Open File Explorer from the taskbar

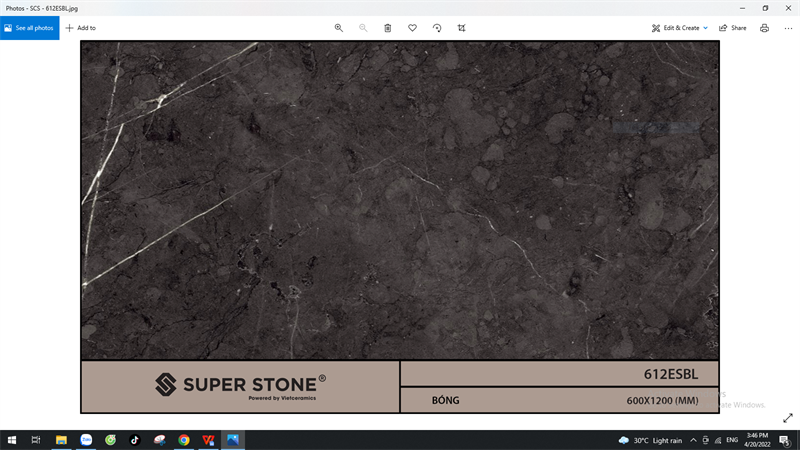pos(61,440)
